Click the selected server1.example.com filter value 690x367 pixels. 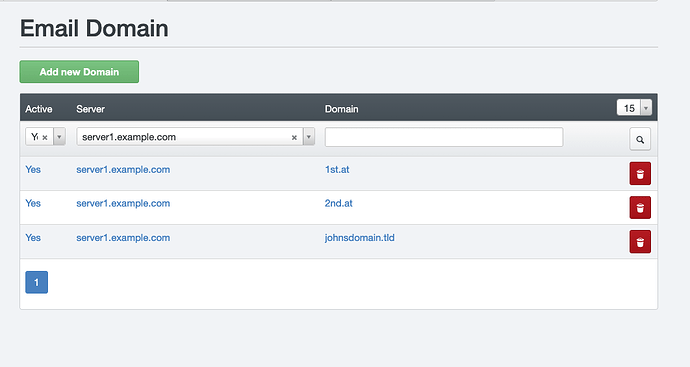[129, 137]
